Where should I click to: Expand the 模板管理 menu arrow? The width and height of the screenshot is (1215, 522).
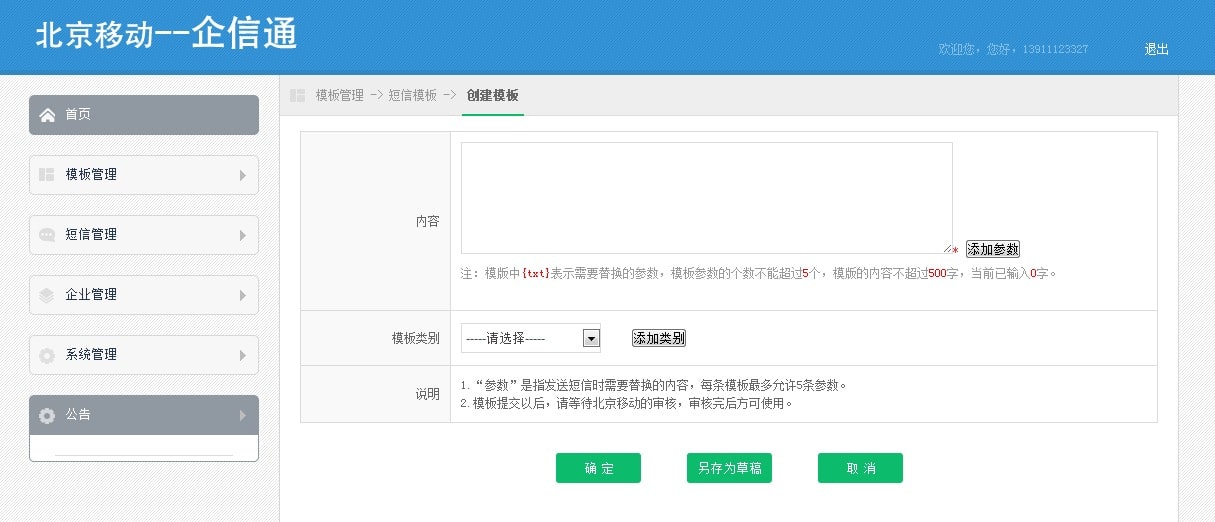pos(243,175)
